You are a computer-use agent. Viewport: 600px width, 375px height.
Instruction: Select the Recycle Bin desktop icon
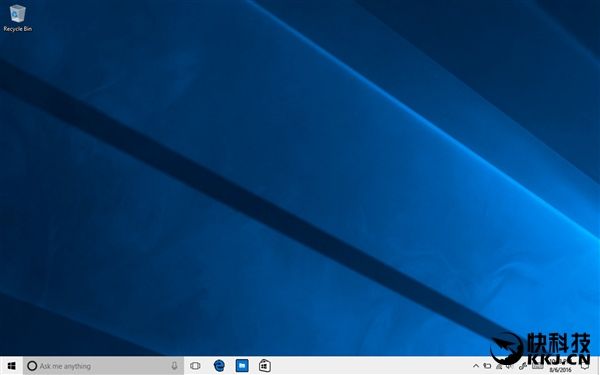click(17, 18)
